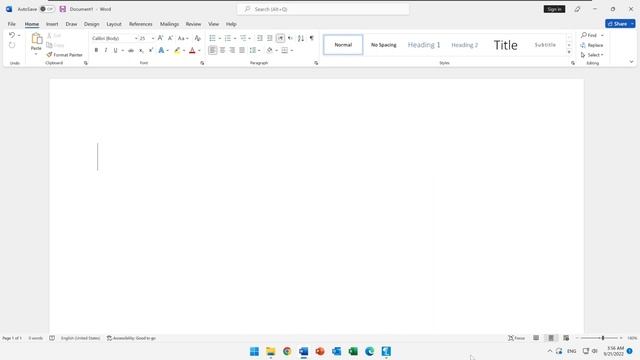Switch to the Design tab

tap(91, 24)
